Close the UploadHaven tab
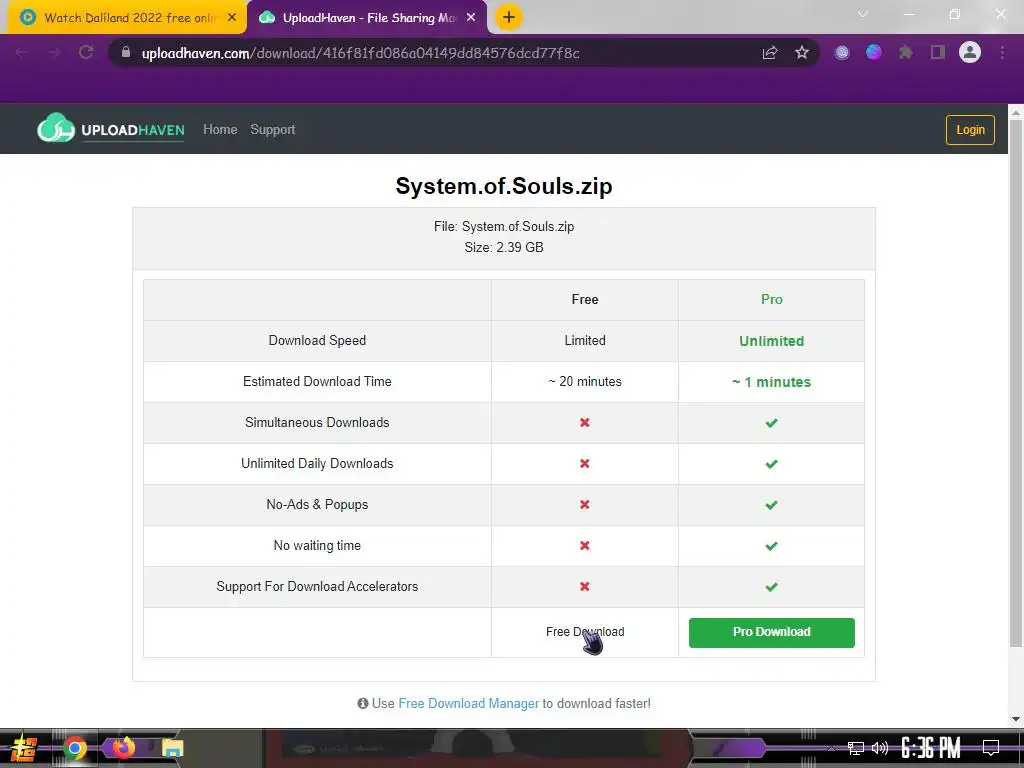1024x768 pixels. 471,18
